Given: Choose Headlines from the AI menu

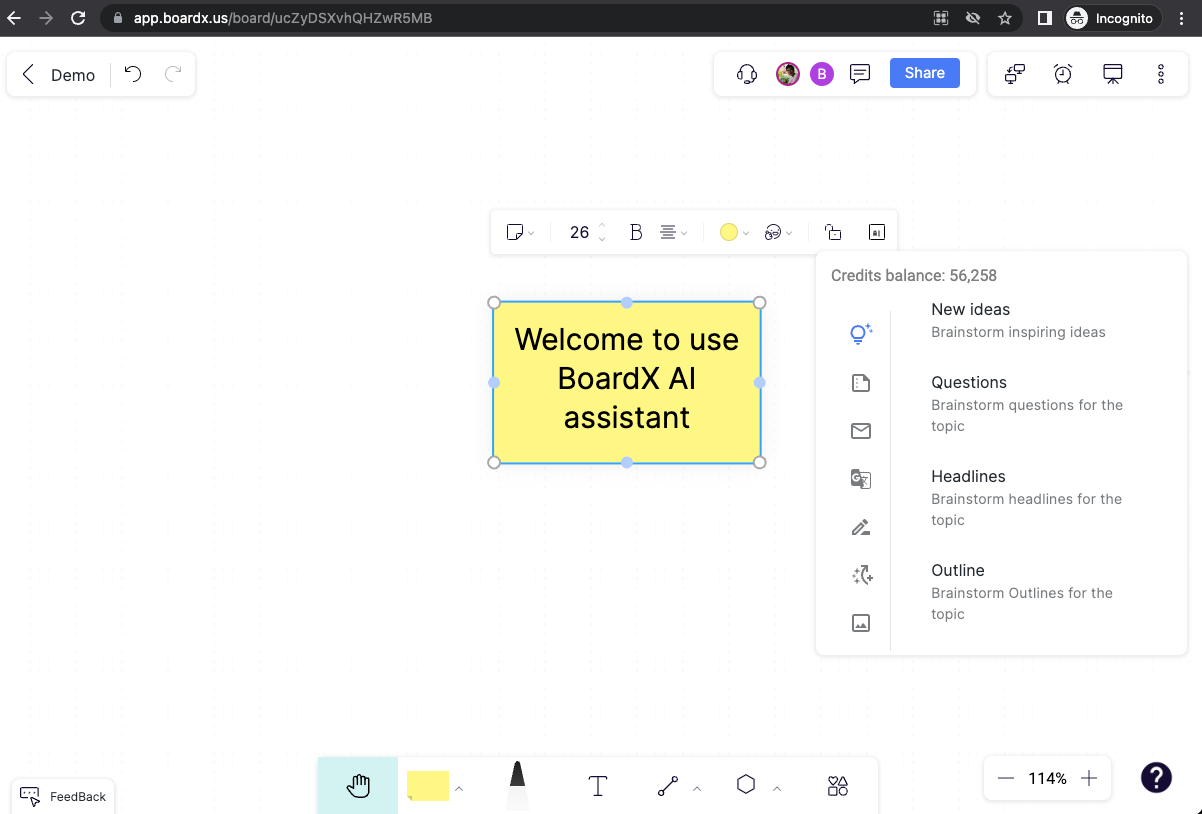Looking at the screenshot, I should tap(968, 476).
